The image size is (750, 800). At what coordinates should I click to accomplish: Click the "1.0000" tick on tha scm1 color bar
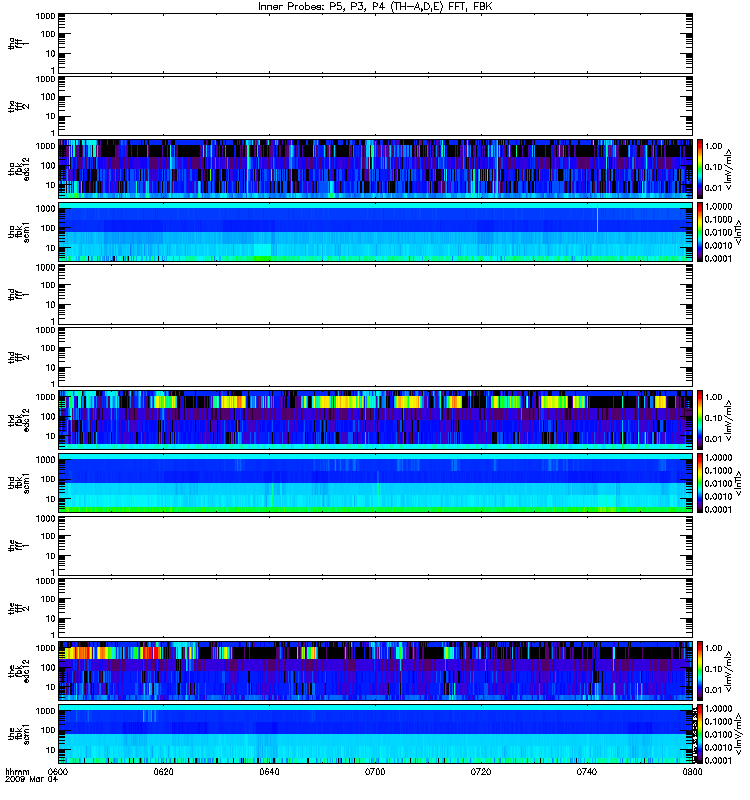tap(718, 207)
